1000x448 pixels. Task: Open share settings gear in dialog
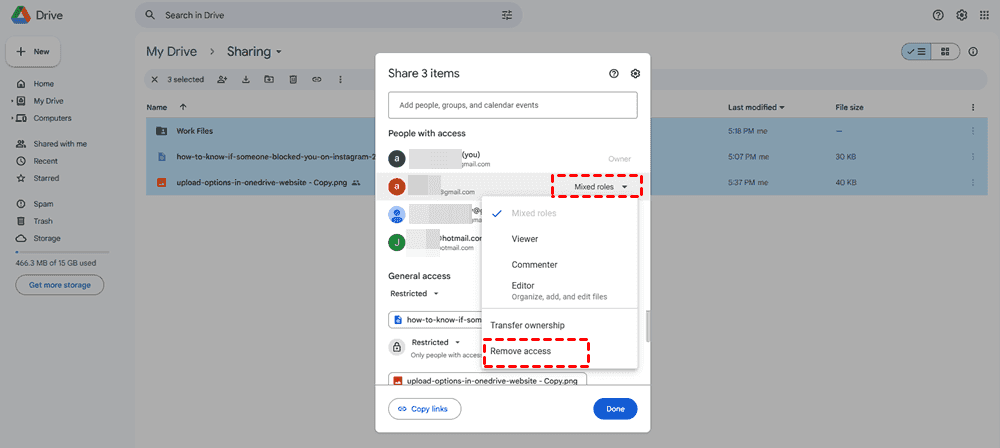[x=635, y=73]
